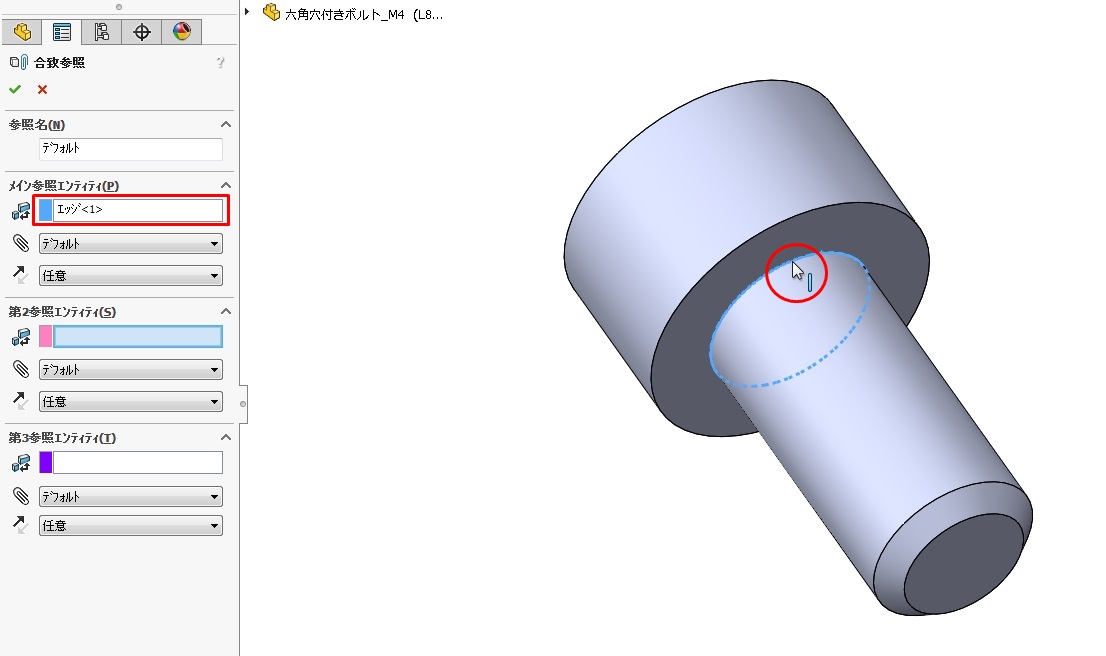Click the 参照名 text field
1106x656 pixels.
click(130, 148)
